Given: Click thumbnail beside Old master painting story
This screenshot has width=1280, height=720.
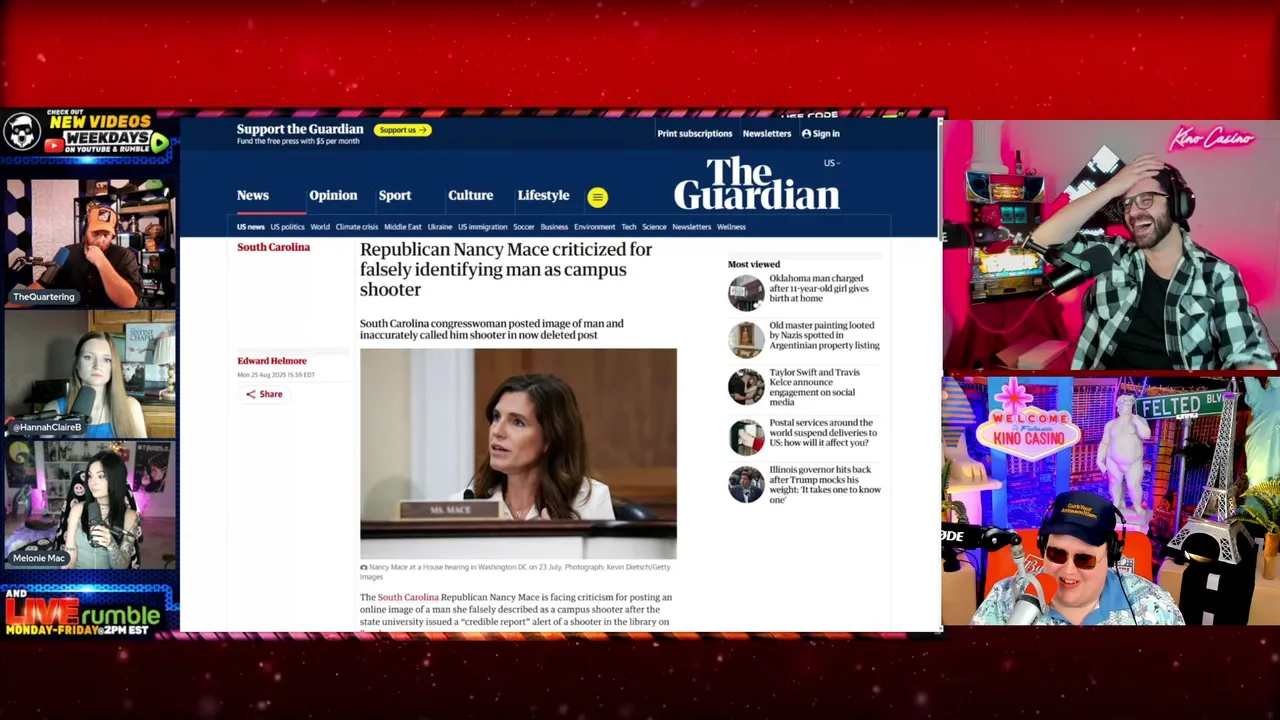Looking at the screenshot, I should point(746,339).
